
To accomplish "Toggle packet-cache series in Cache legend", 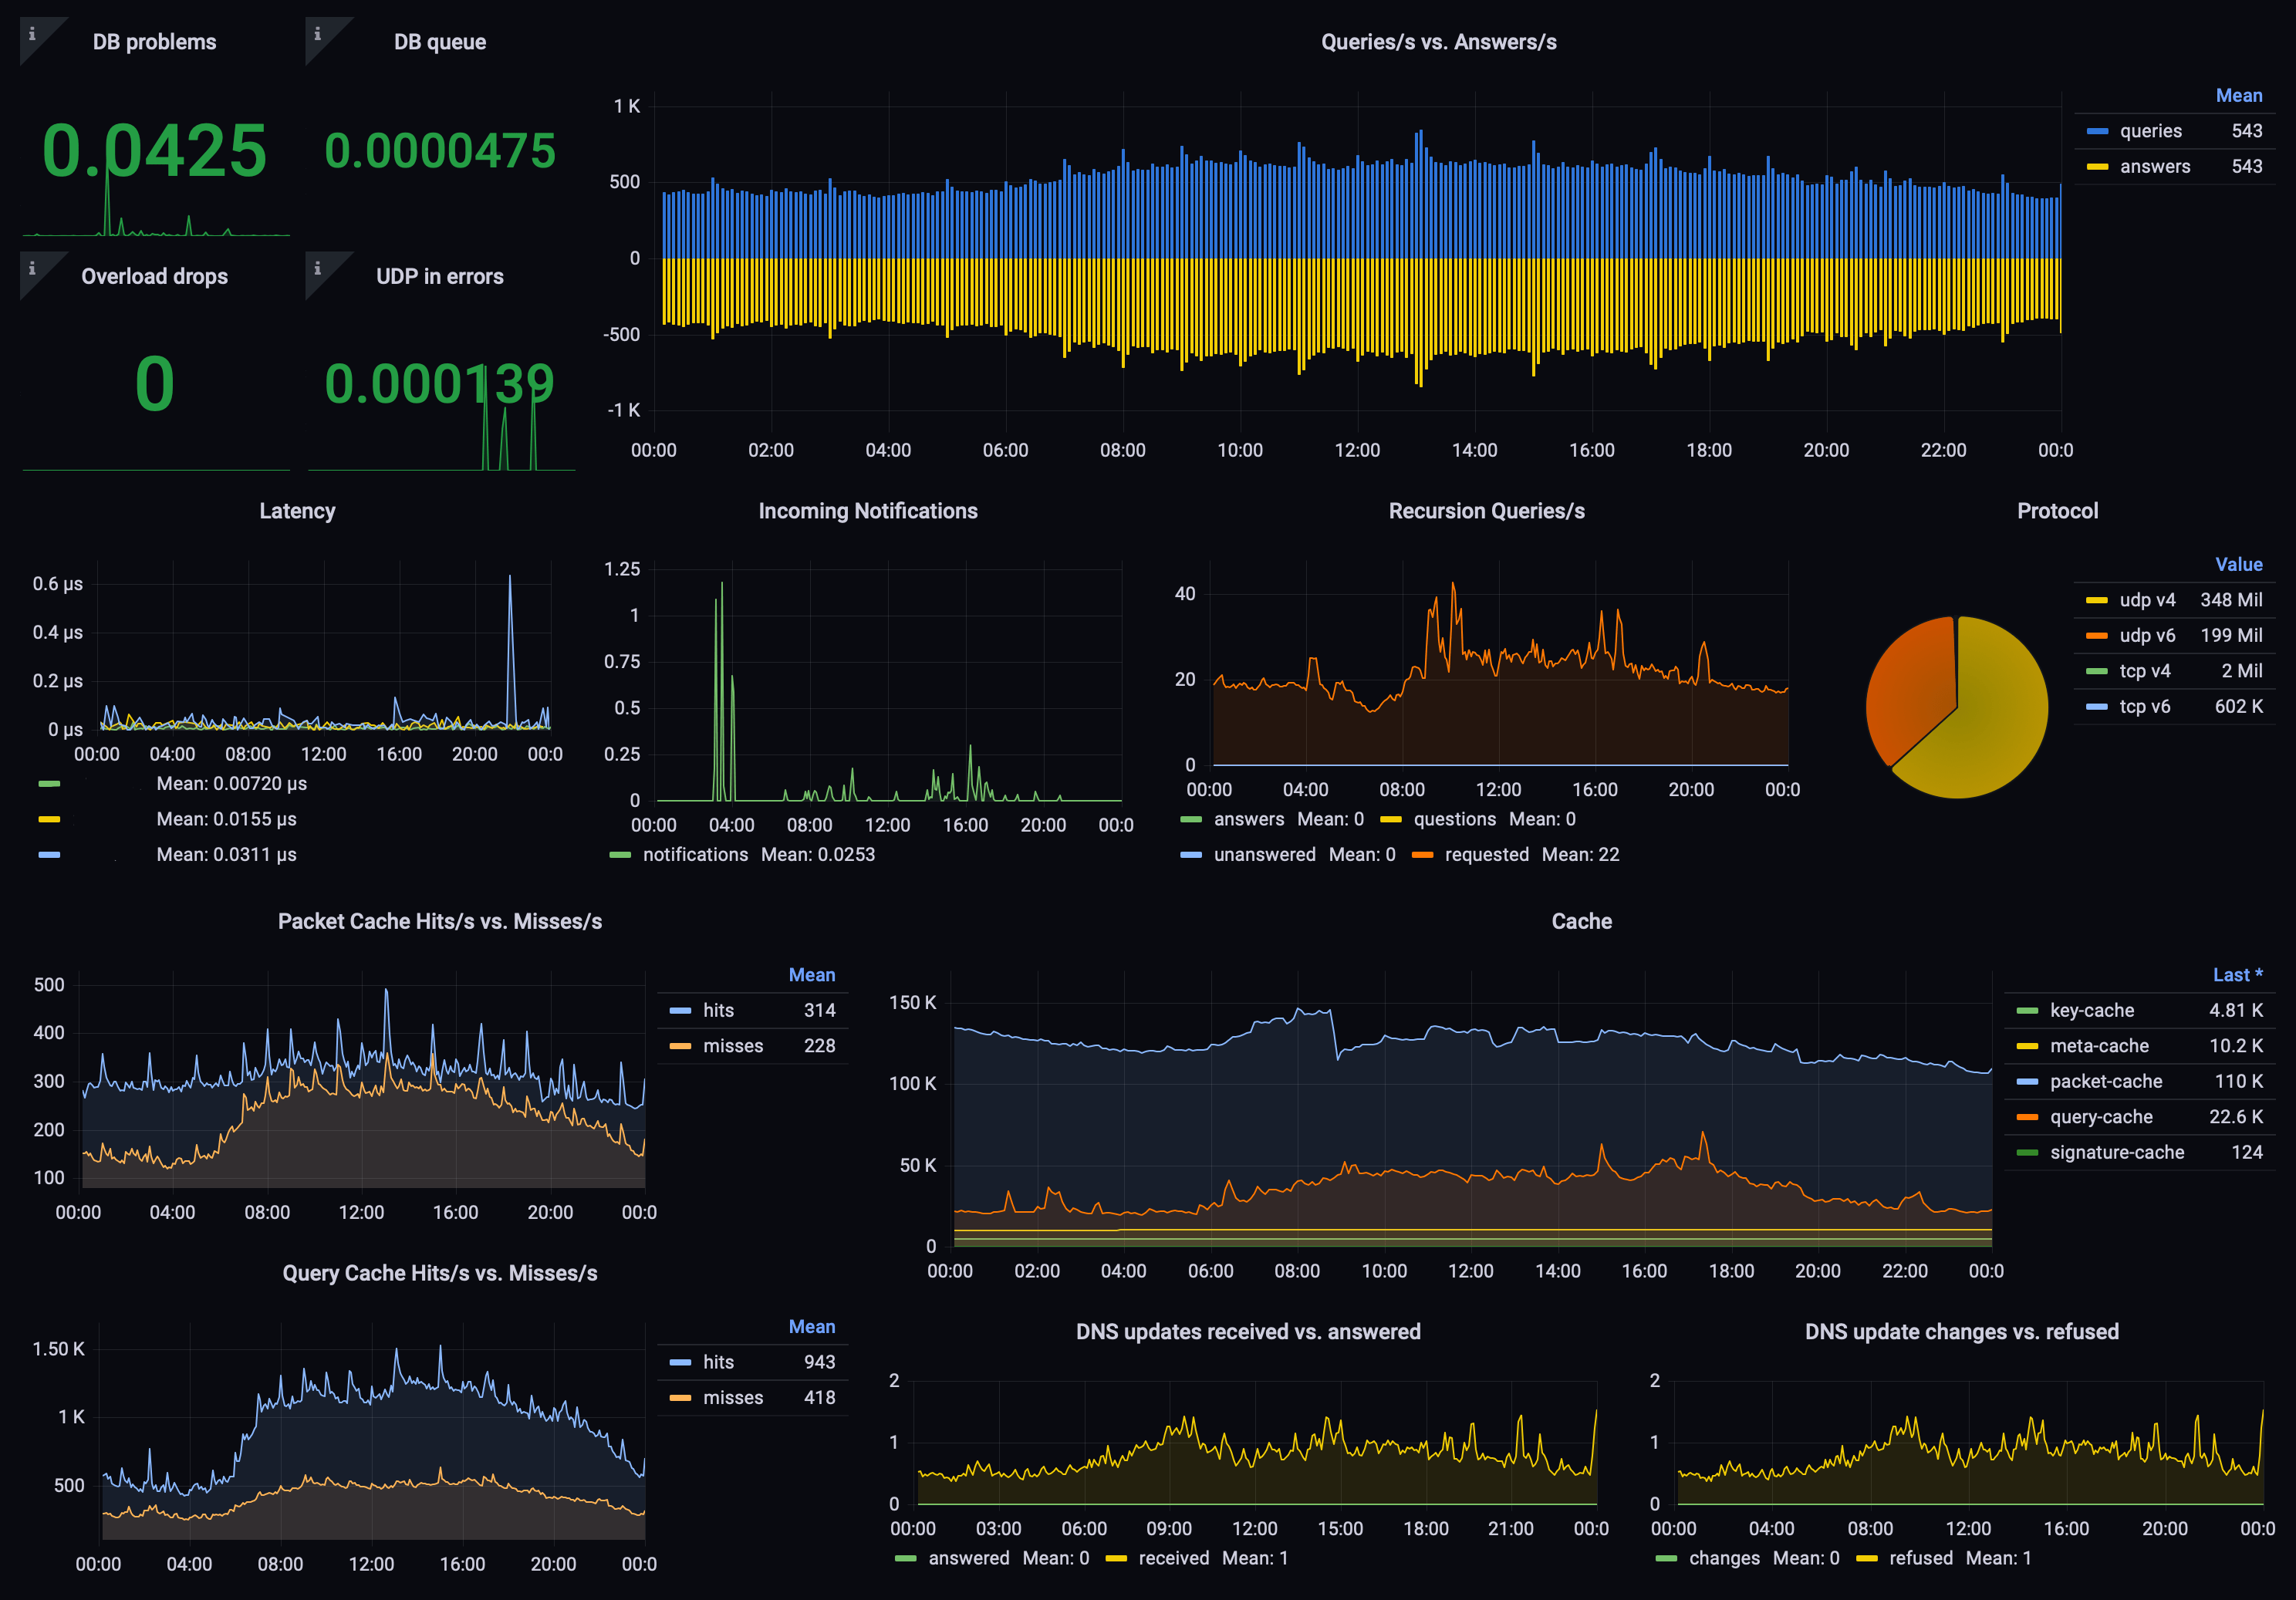I will [2105, 1081].
